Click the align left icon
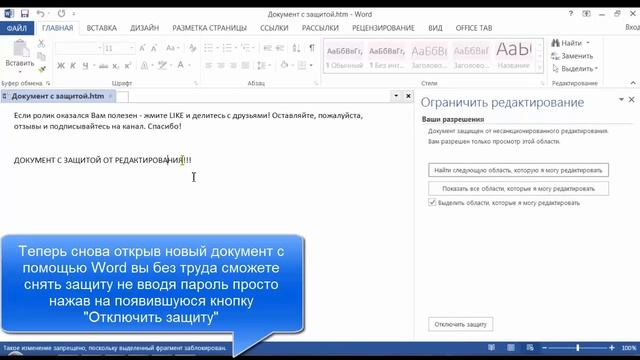The width and height of the screenshot is (640, 360). pyautogui.click(x=209, y=65)
